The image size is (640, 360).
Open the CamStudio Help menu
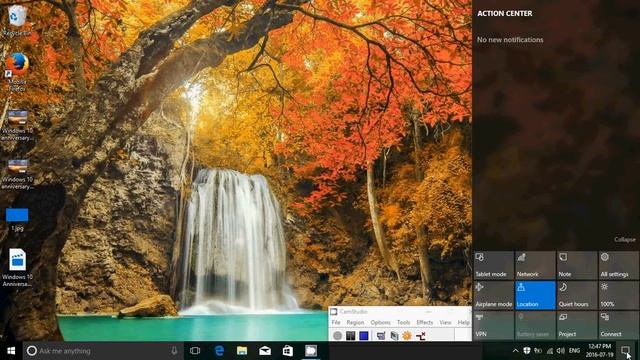[464, 322]
